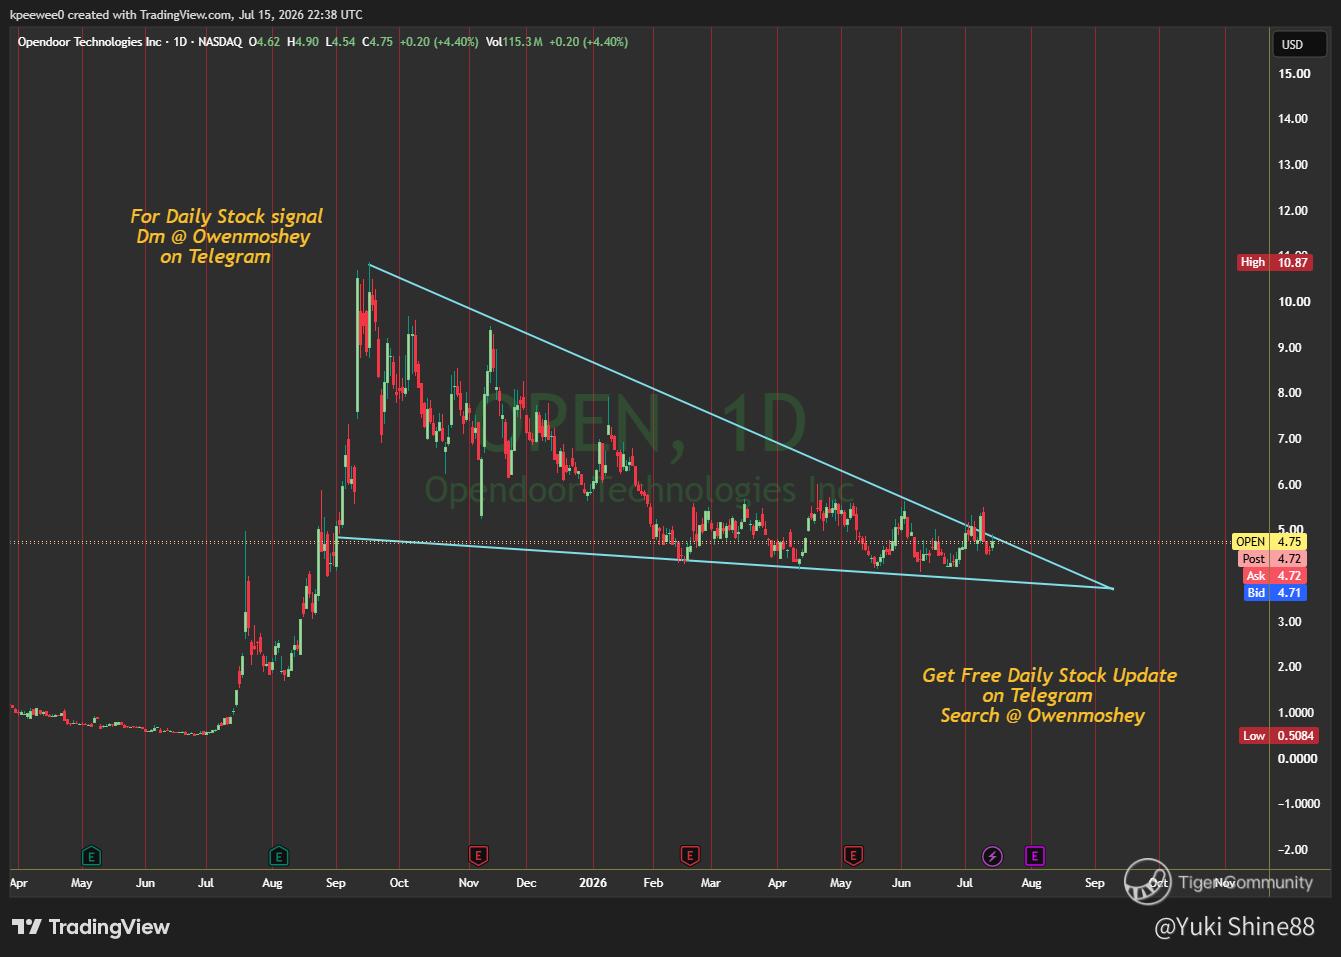Select the purple upcoming earnings icon near August 2026

point(1035,855)
